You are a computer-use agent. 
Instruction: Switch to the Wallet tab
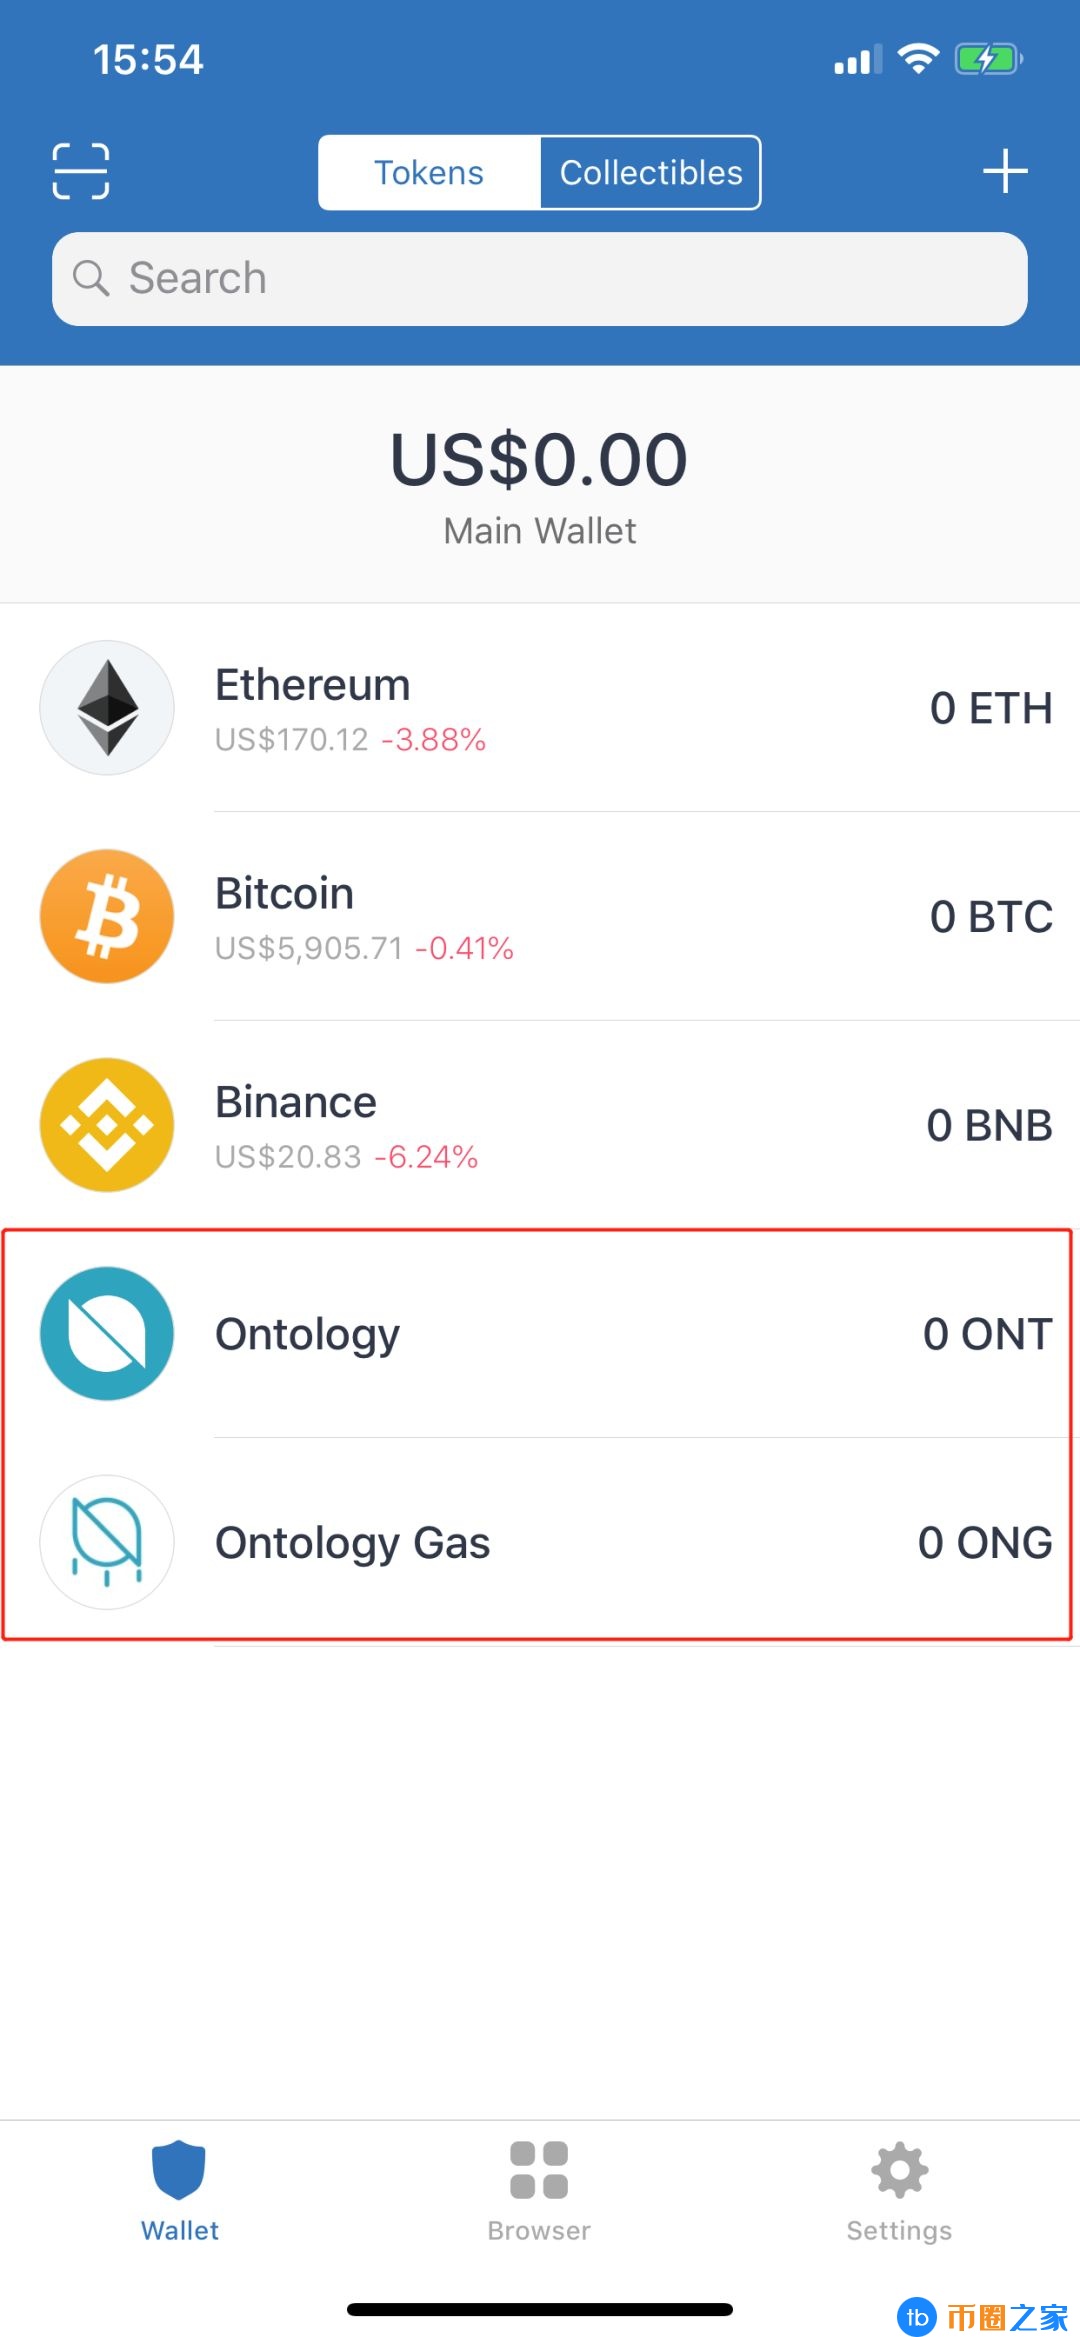point(180,2190)
